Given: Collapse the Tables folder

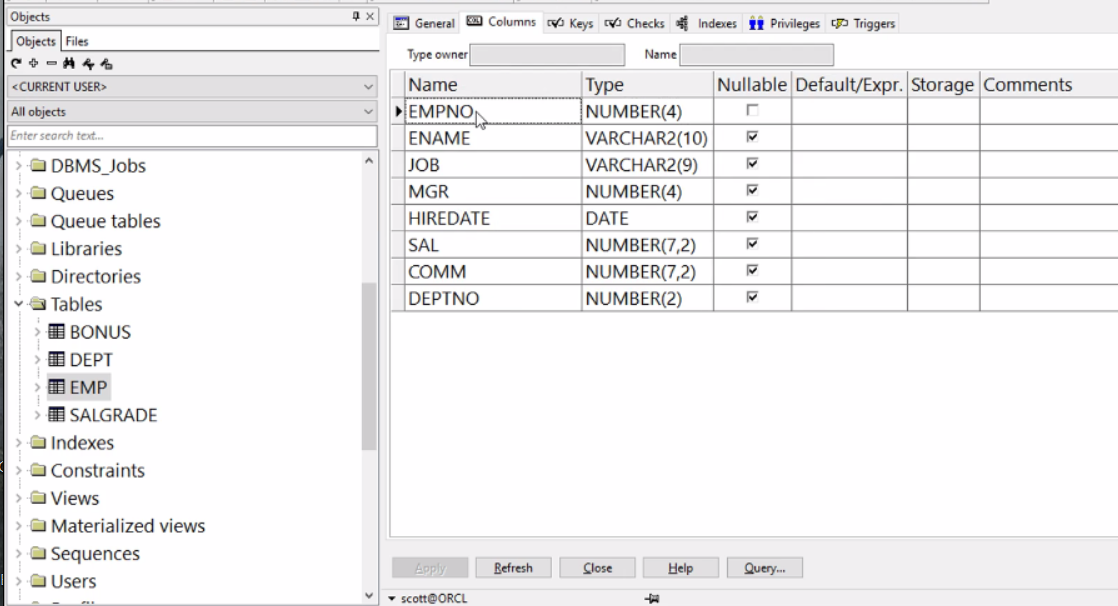Looking at the screenshot, I should (x=19, y=304).
